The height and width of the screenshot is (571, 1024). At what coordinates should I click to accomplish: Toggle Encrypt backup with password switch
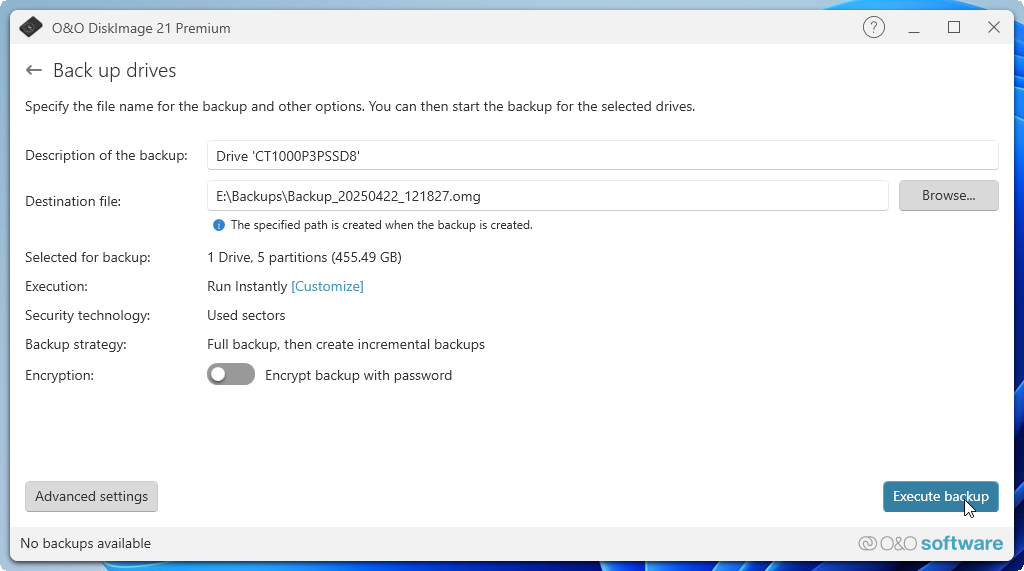coord(231,374)
